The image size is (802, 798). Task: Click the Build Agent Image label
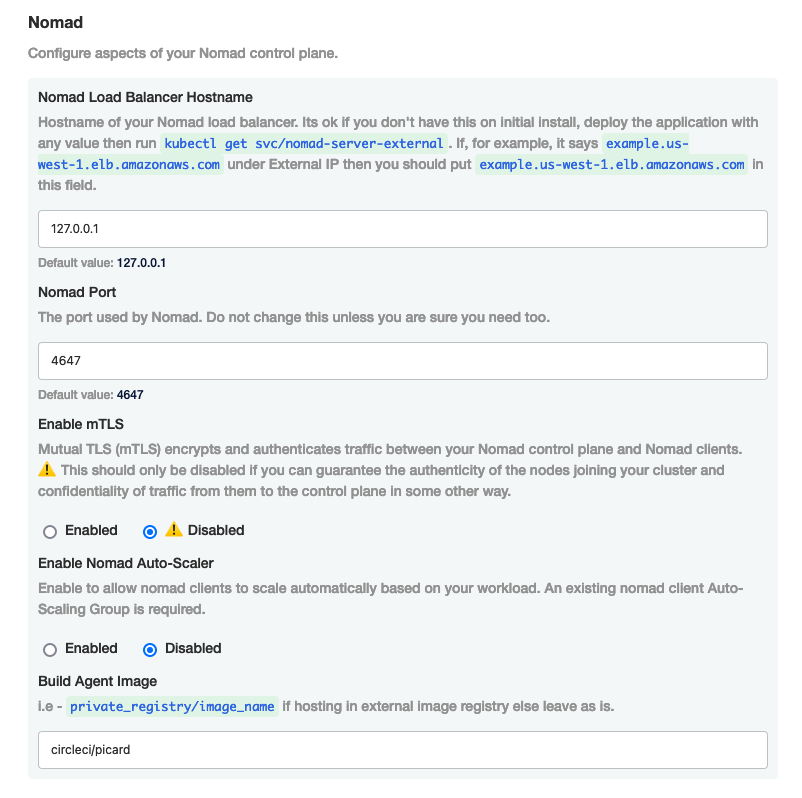[97, 681]
